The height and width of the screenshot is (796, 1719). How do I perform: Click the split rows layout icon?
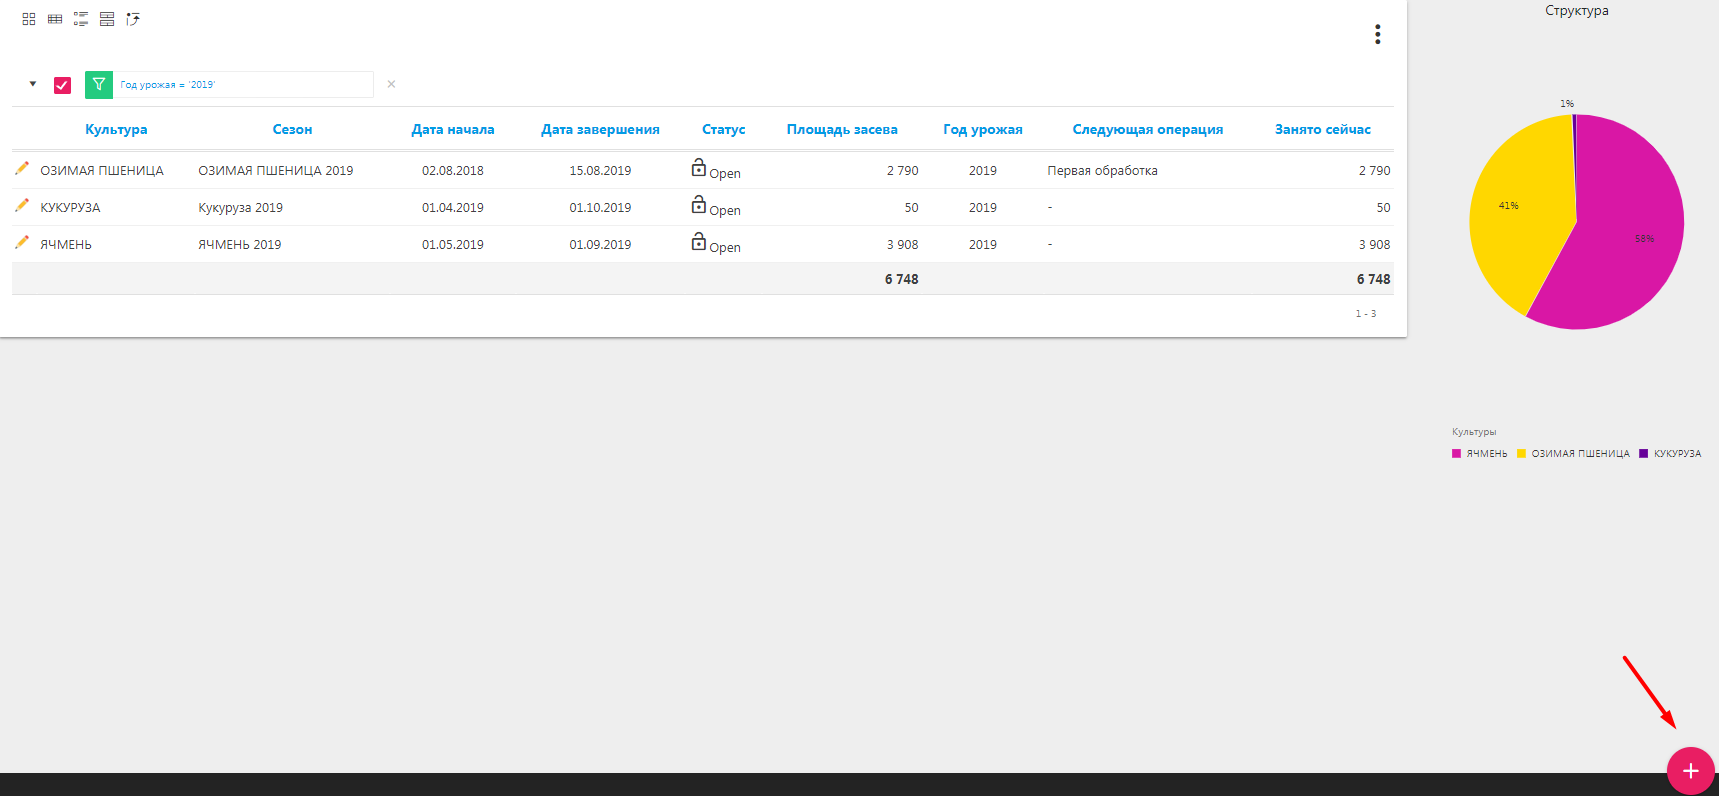click(x=107, y=19)
